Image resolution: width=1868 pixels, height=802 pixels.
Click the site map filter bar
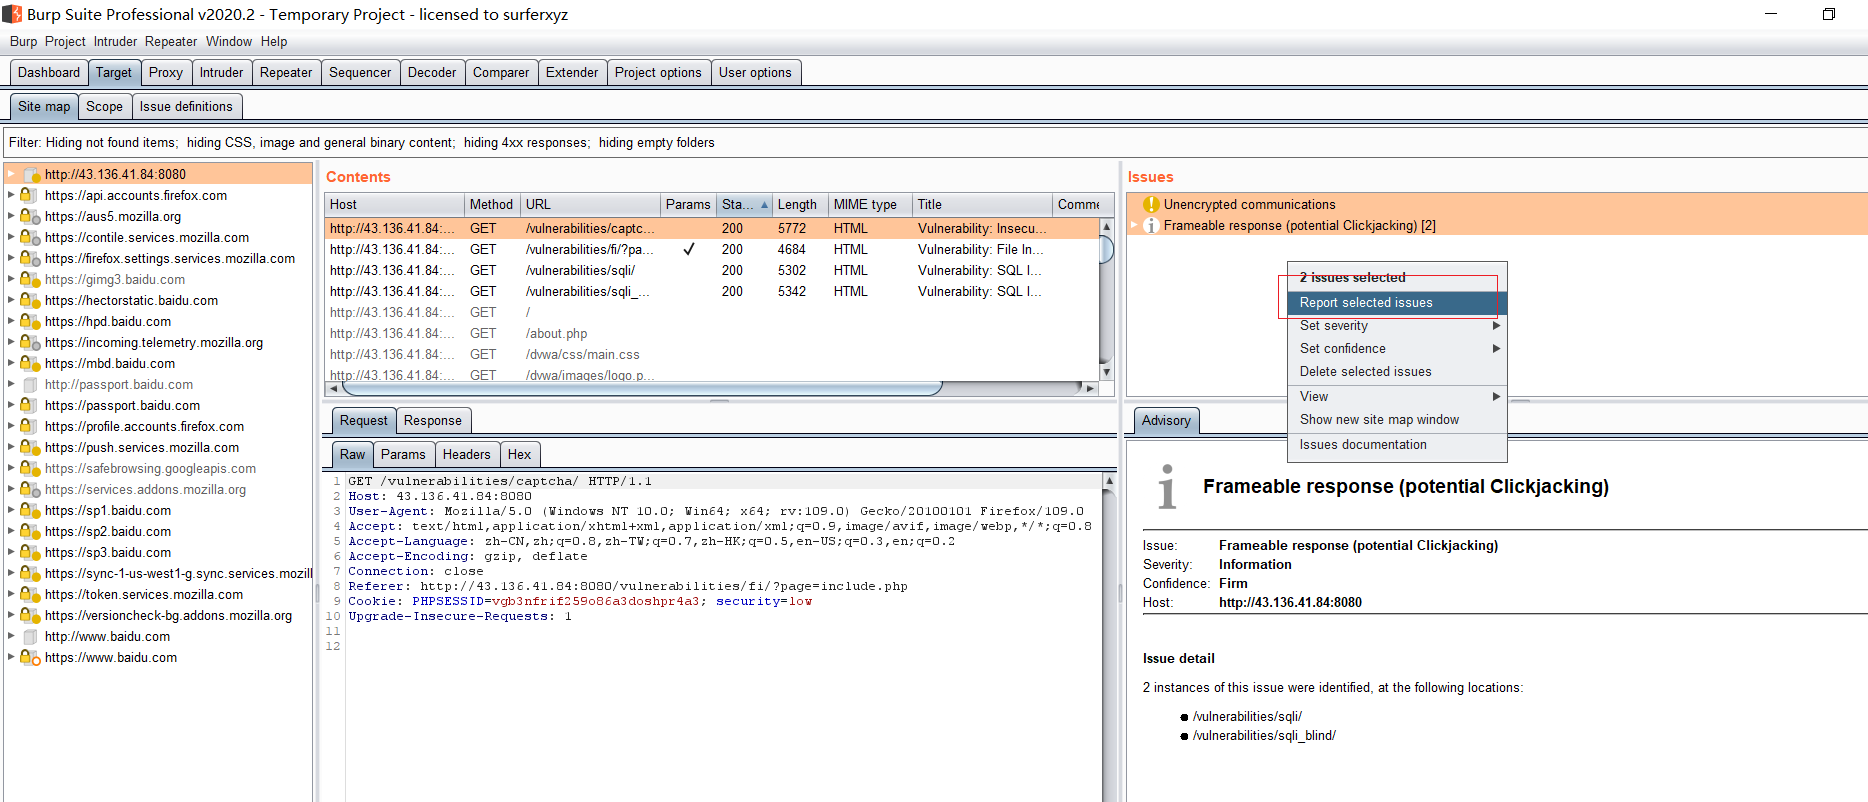pyautogui.click(x=934, y=143)
